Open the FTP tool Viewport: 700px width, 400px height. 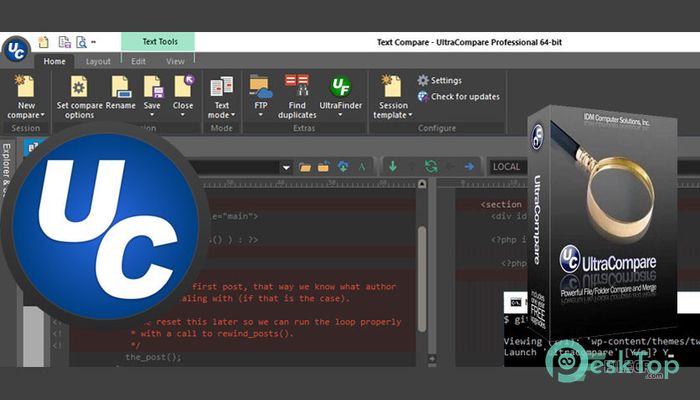coord(261,87)
